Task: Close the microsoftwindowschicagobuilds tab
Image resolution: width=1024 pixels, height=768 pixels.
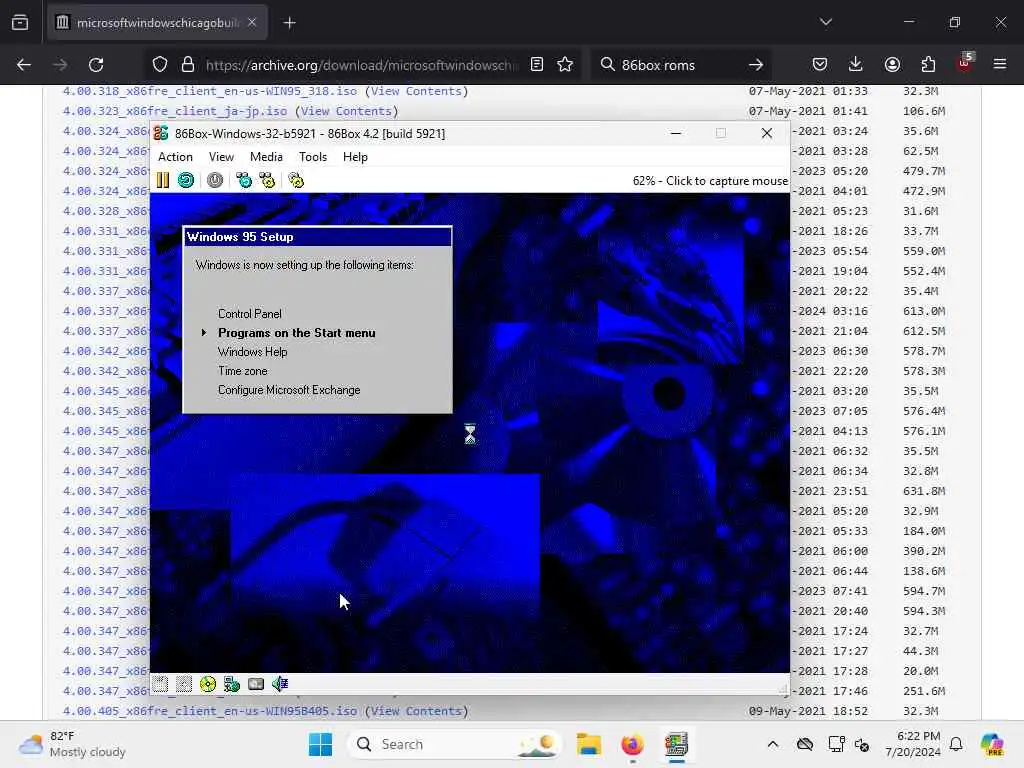Action: (x=252, y=22)
